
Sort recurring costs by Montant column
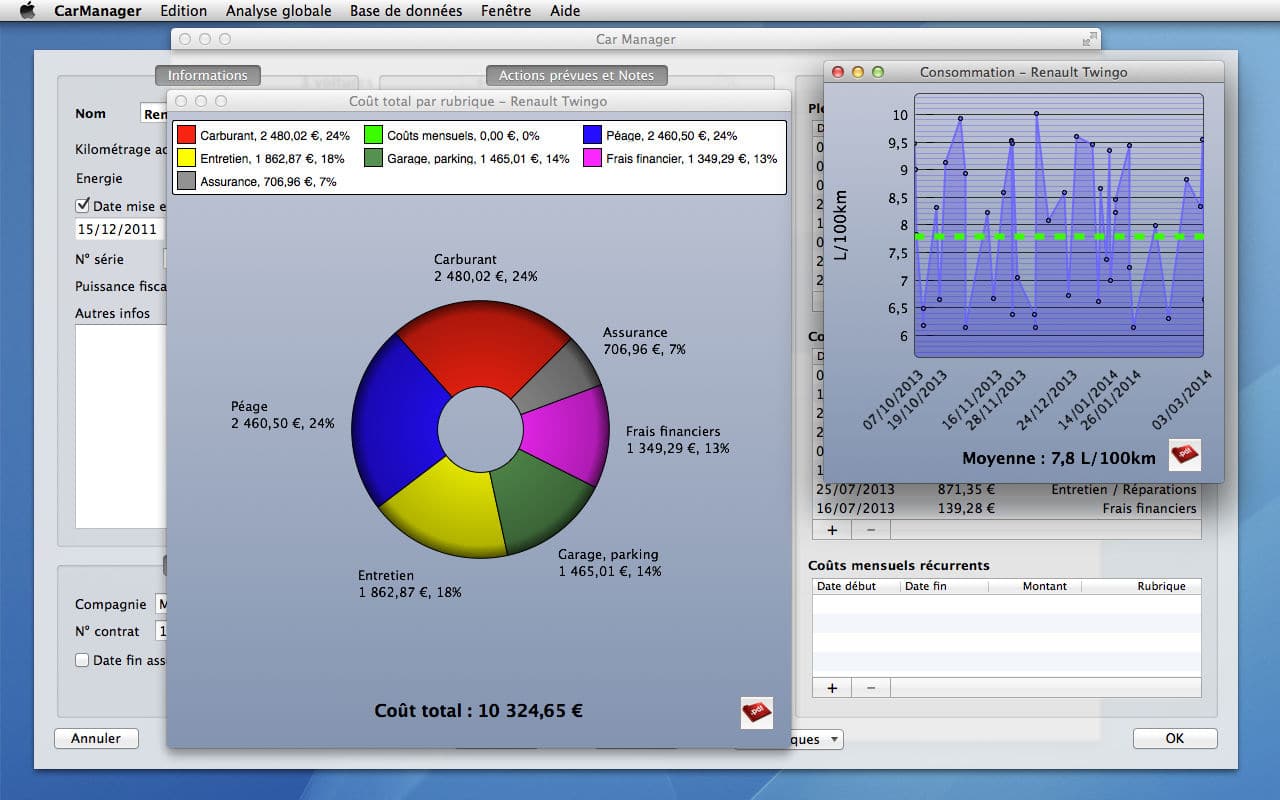(1035, 586)
